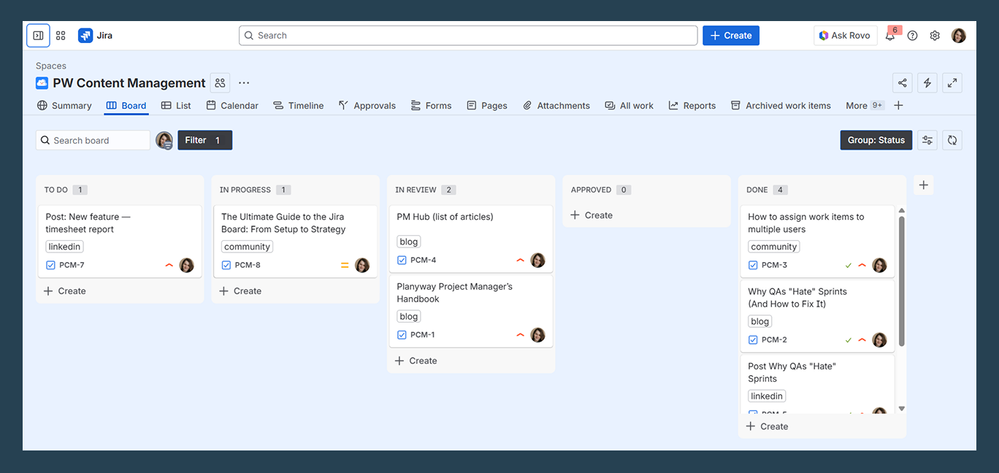Click the assignee avatar on PCM-4 card
Viewport: 999px width, 473px height.
point(538,260)
